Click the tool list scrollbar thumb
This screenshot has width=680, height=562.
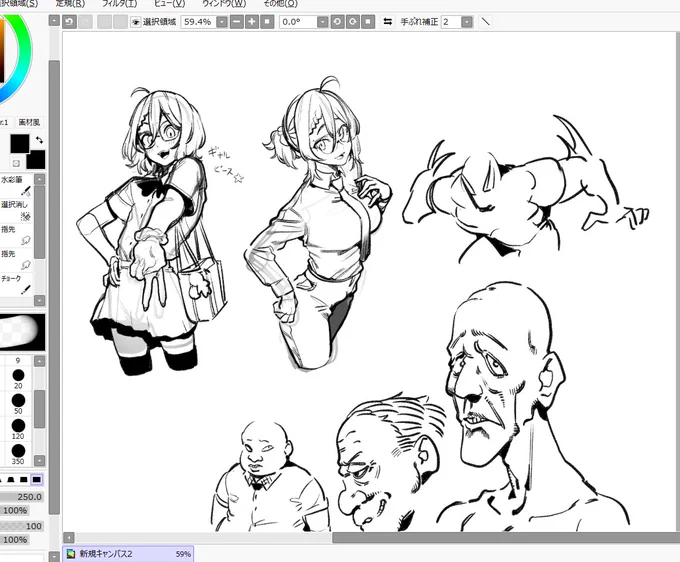pyautogui.click(x=39, y=222)
